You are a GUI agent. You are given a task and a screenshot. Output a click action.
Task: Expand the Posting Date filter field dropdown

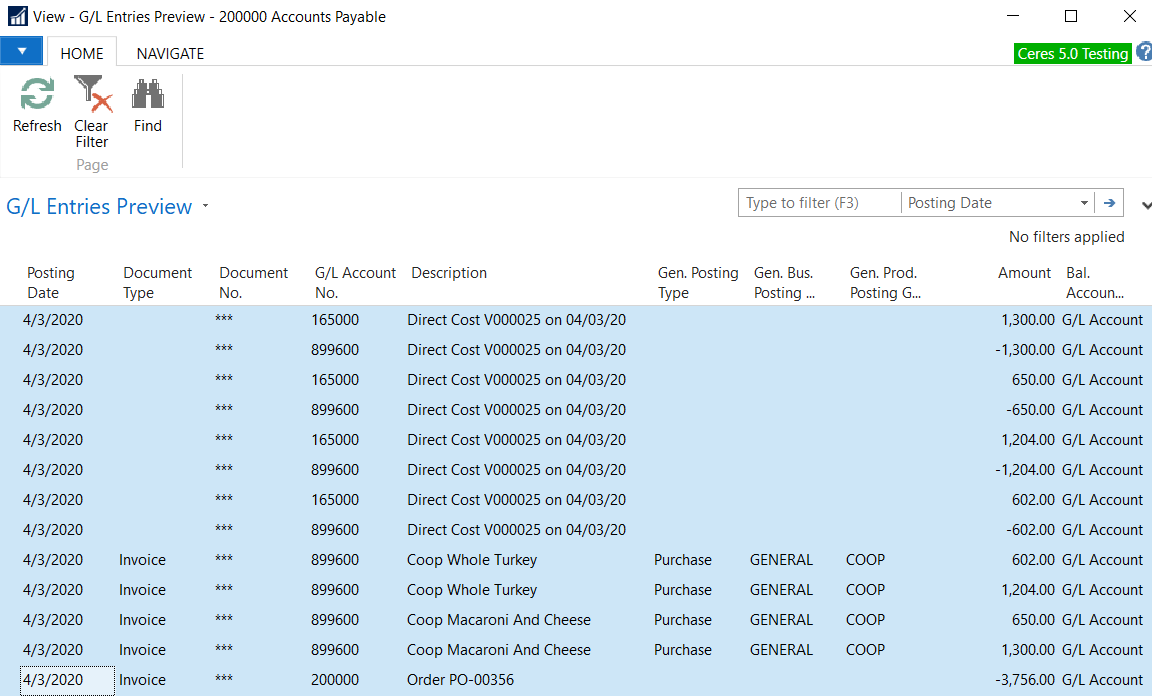(1084, 203)
